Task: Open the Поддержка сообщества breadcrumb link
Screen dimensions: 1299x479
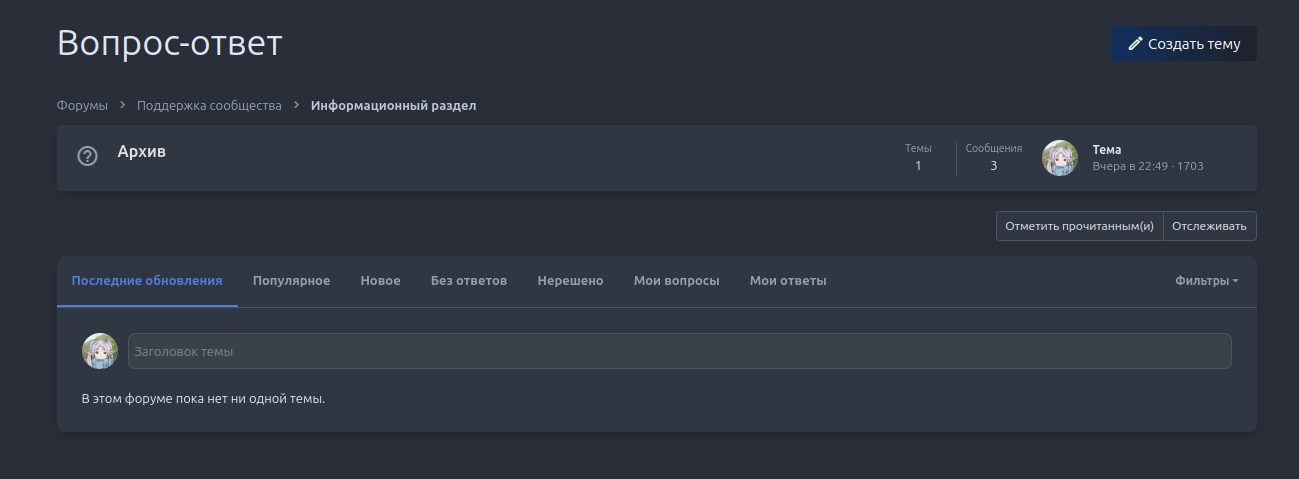Action: [209, 105]
